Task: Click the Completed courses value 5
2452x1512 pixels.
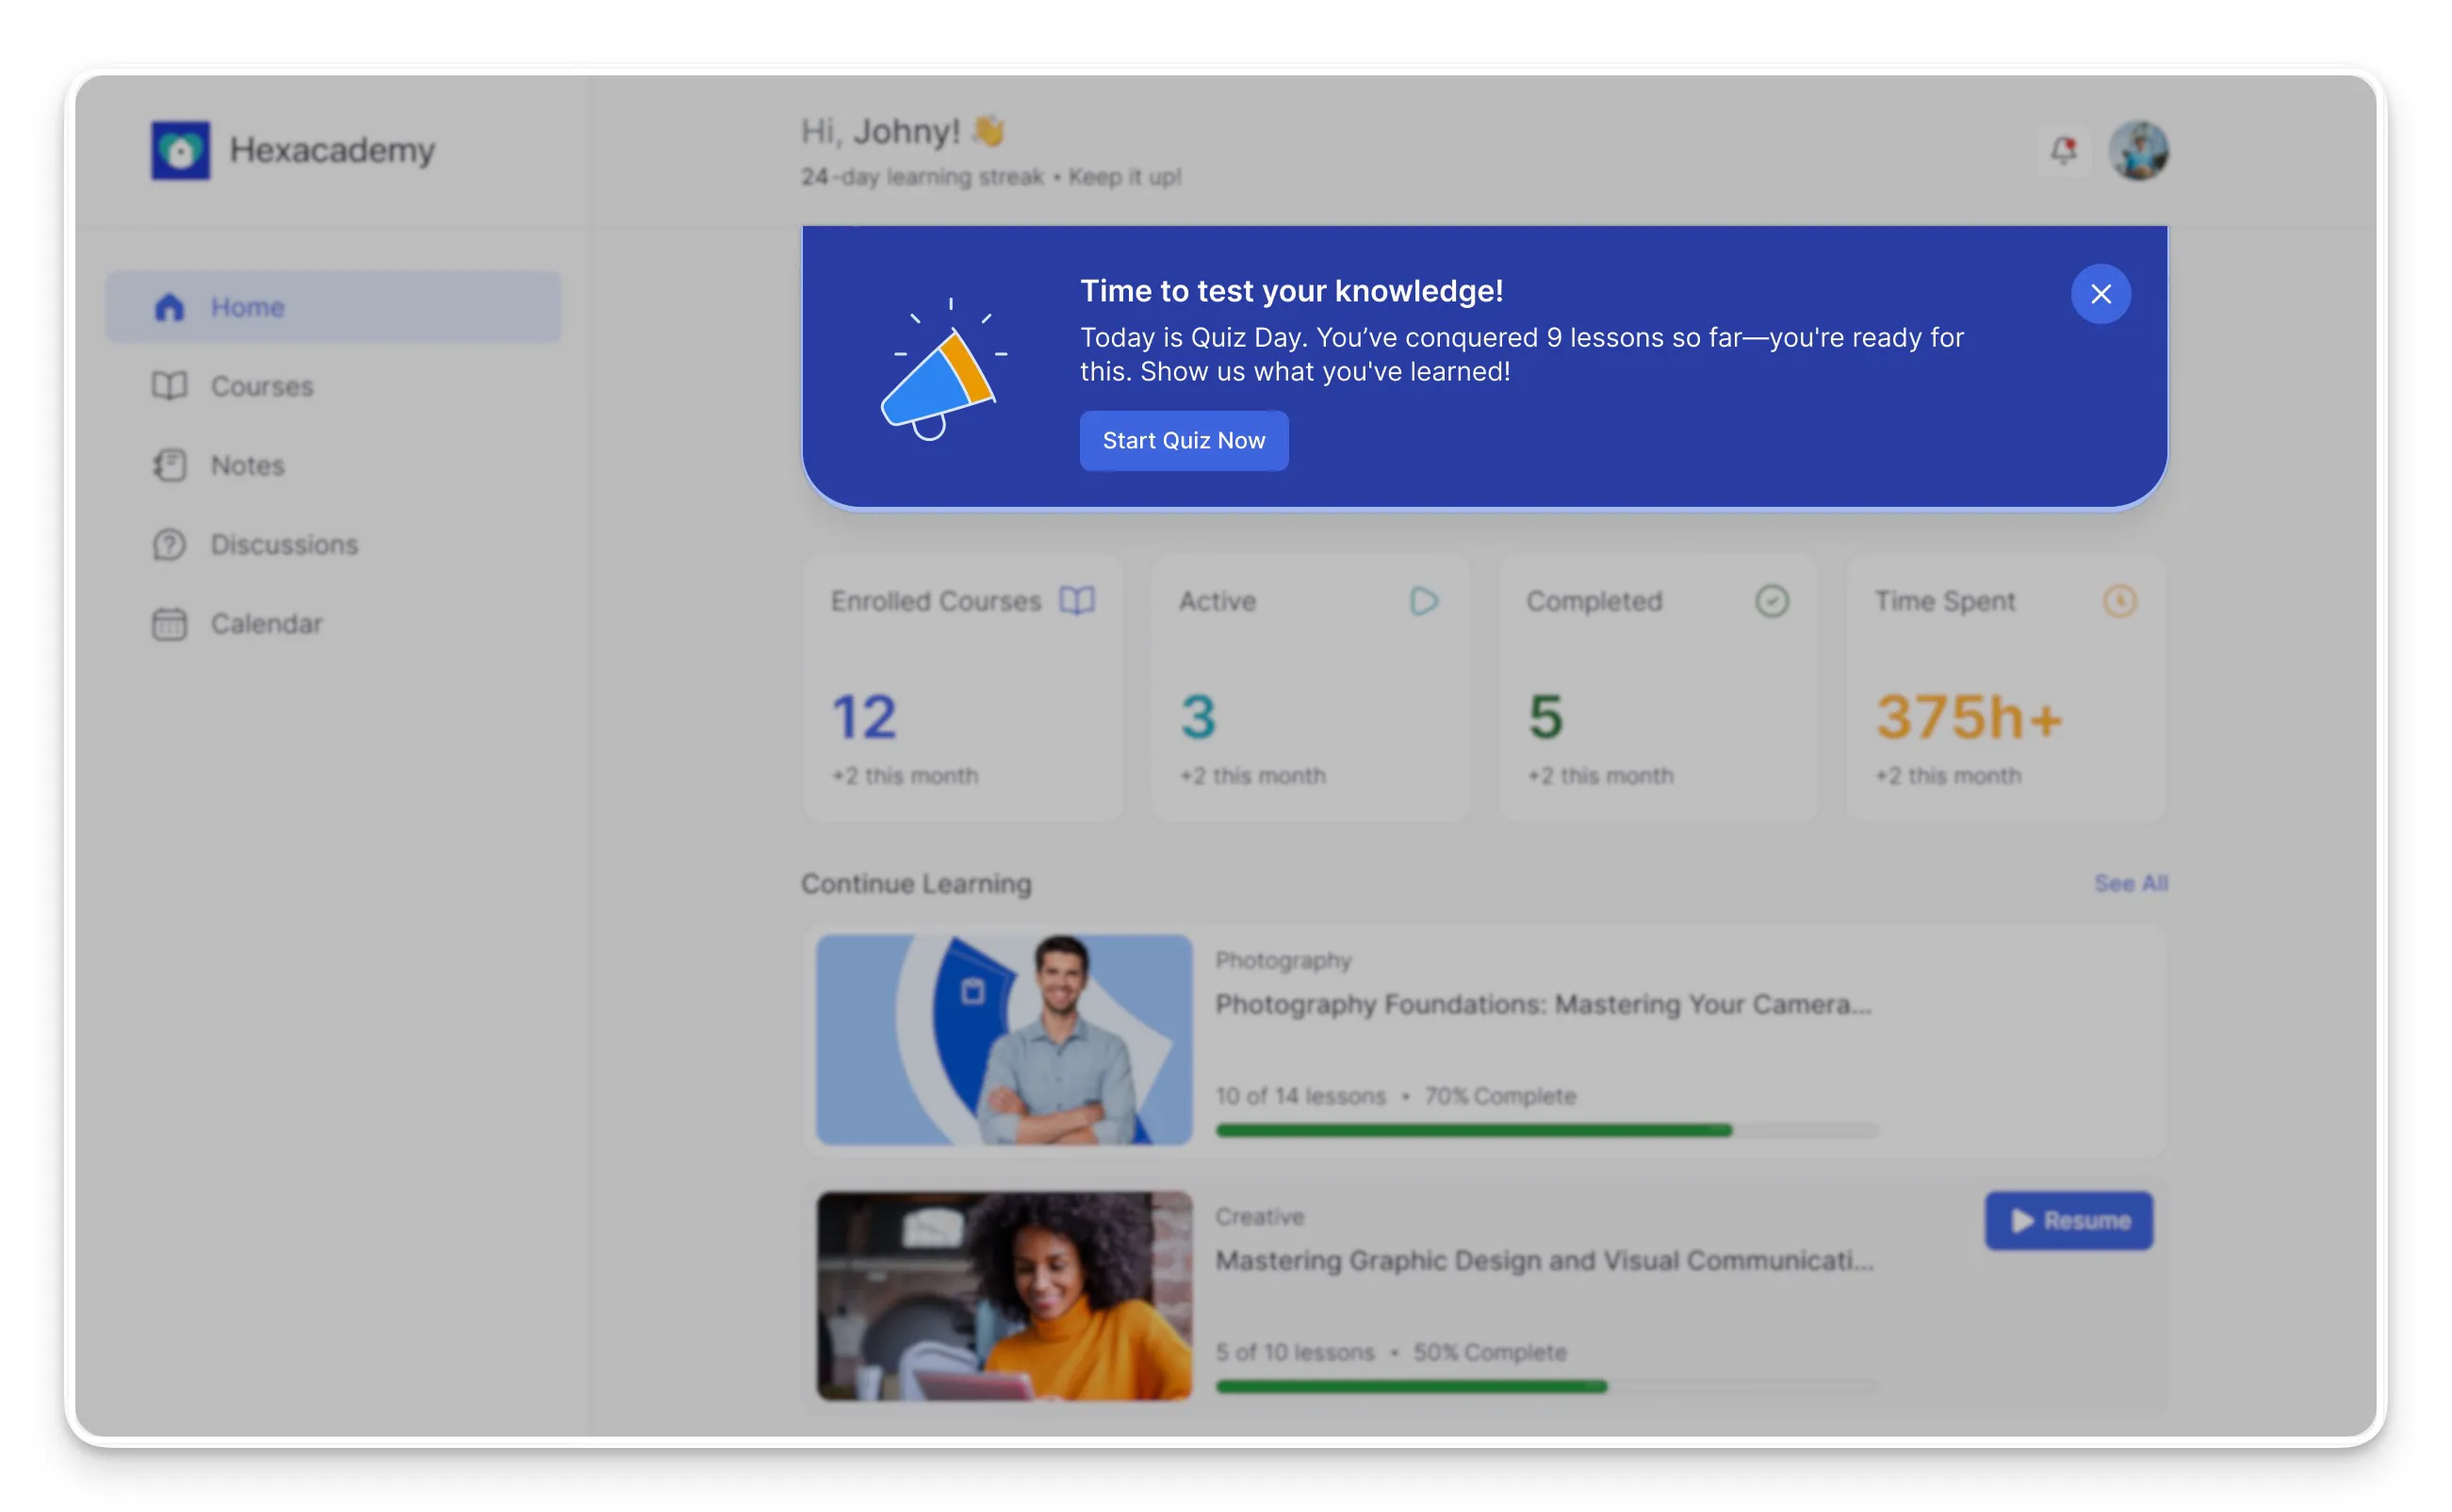Action: click(x=1545, y=717)
